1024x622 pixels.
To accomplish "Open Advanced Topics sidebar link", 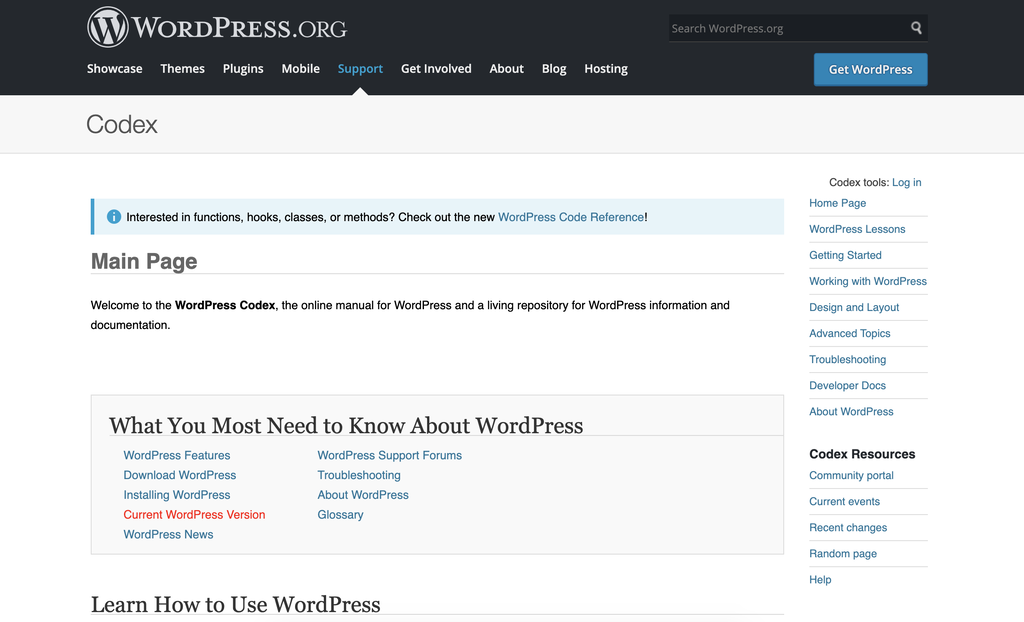I will (x=850, y=334).
